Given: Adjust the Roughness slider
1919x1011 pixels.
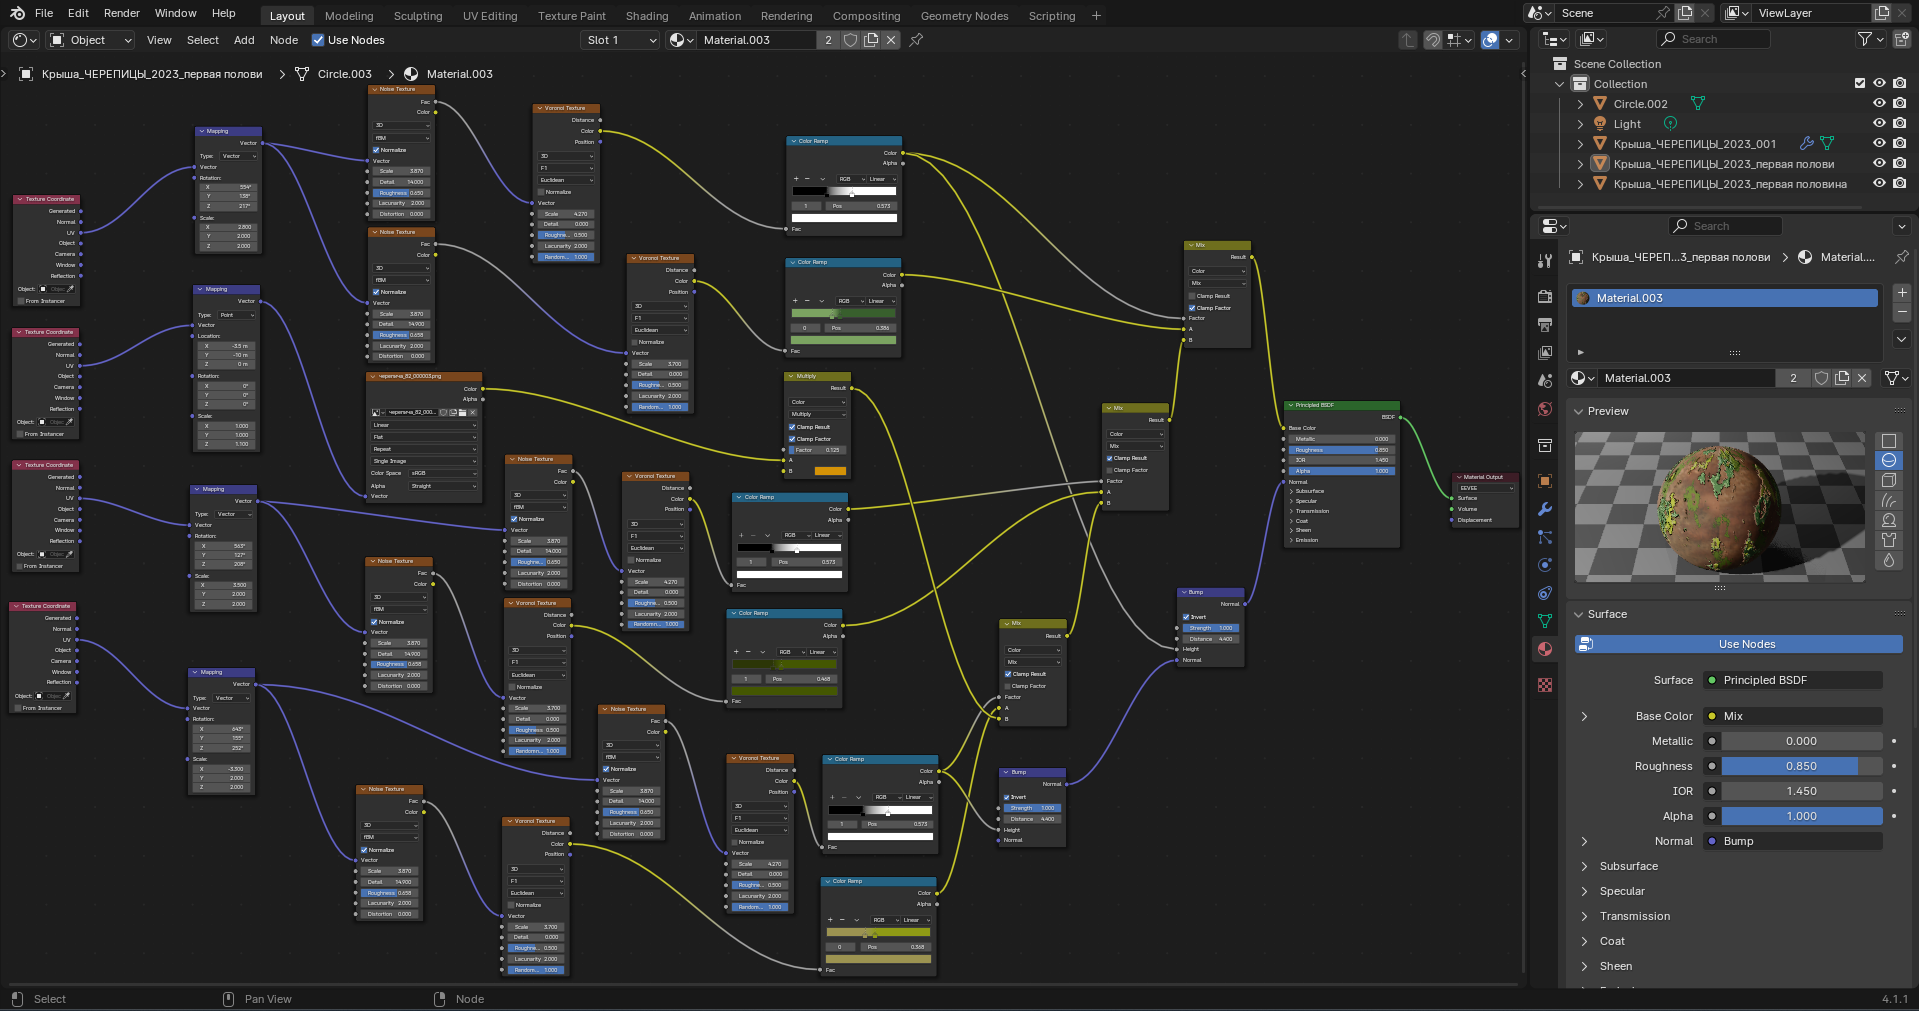Looking at the screenshot, I should pyautogui.click(x=1801, y=766).
